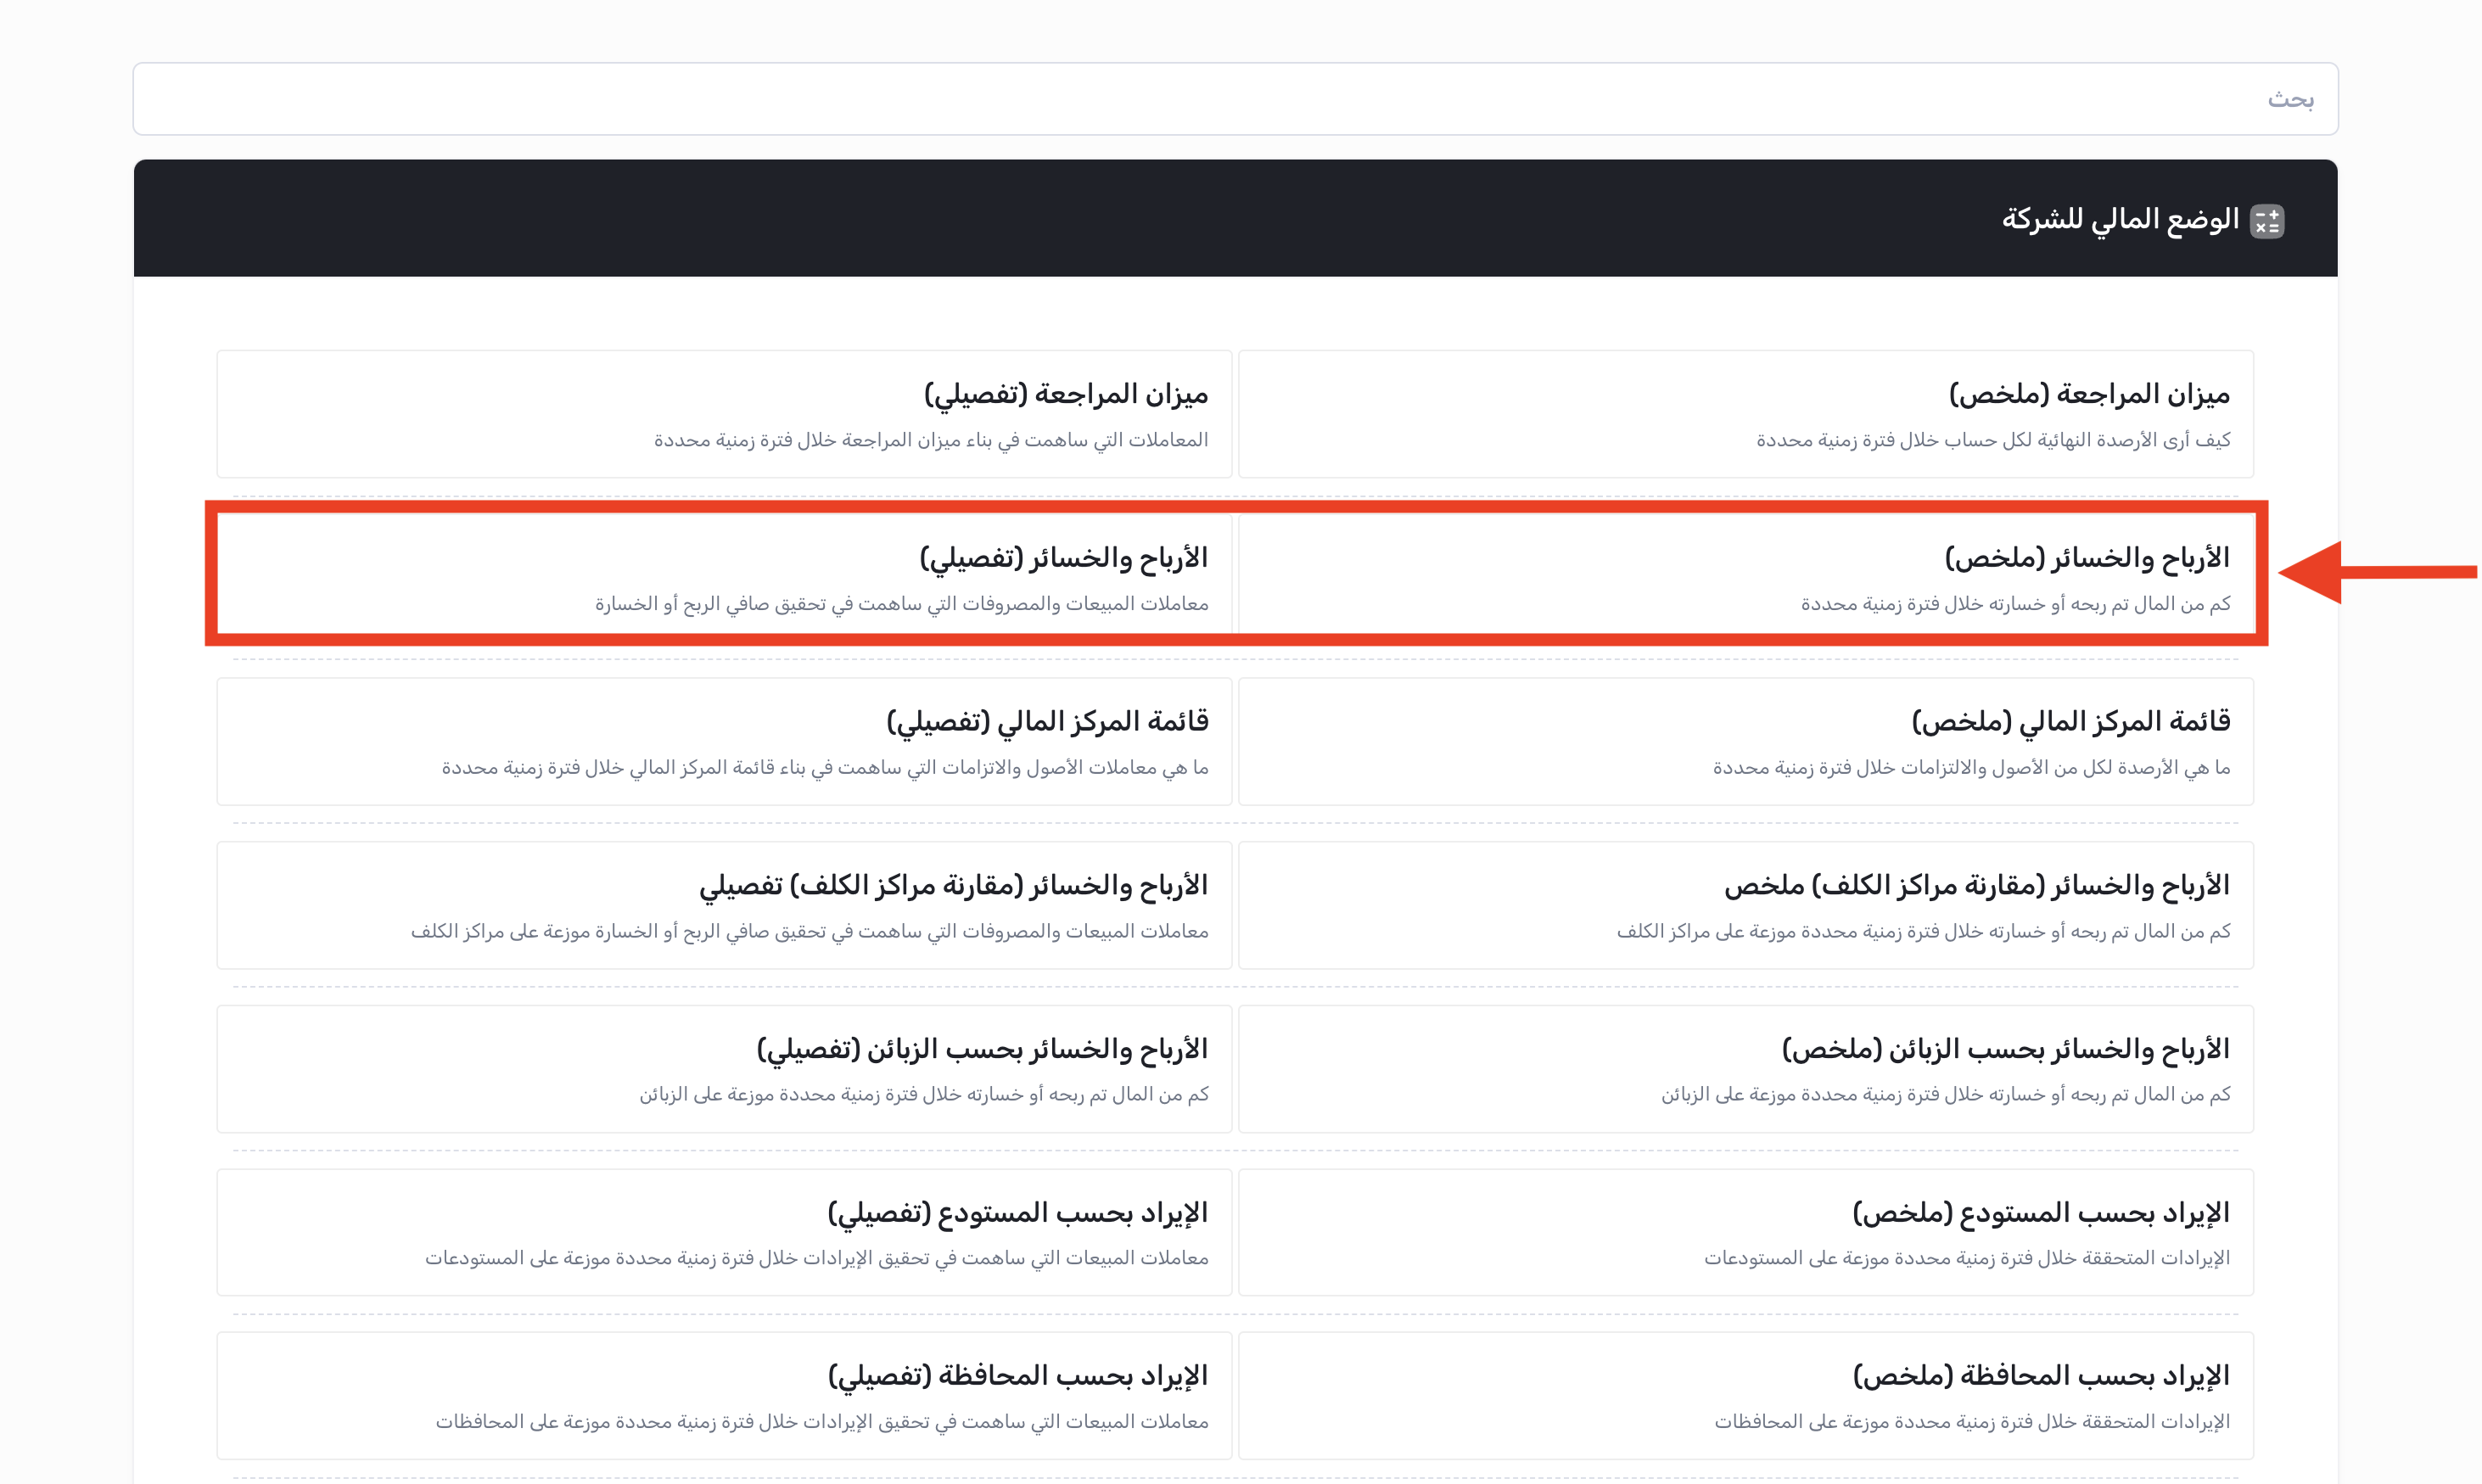
Task: Open ميزان المراجعة (ملخص) report
Action: pos(2088,395)
